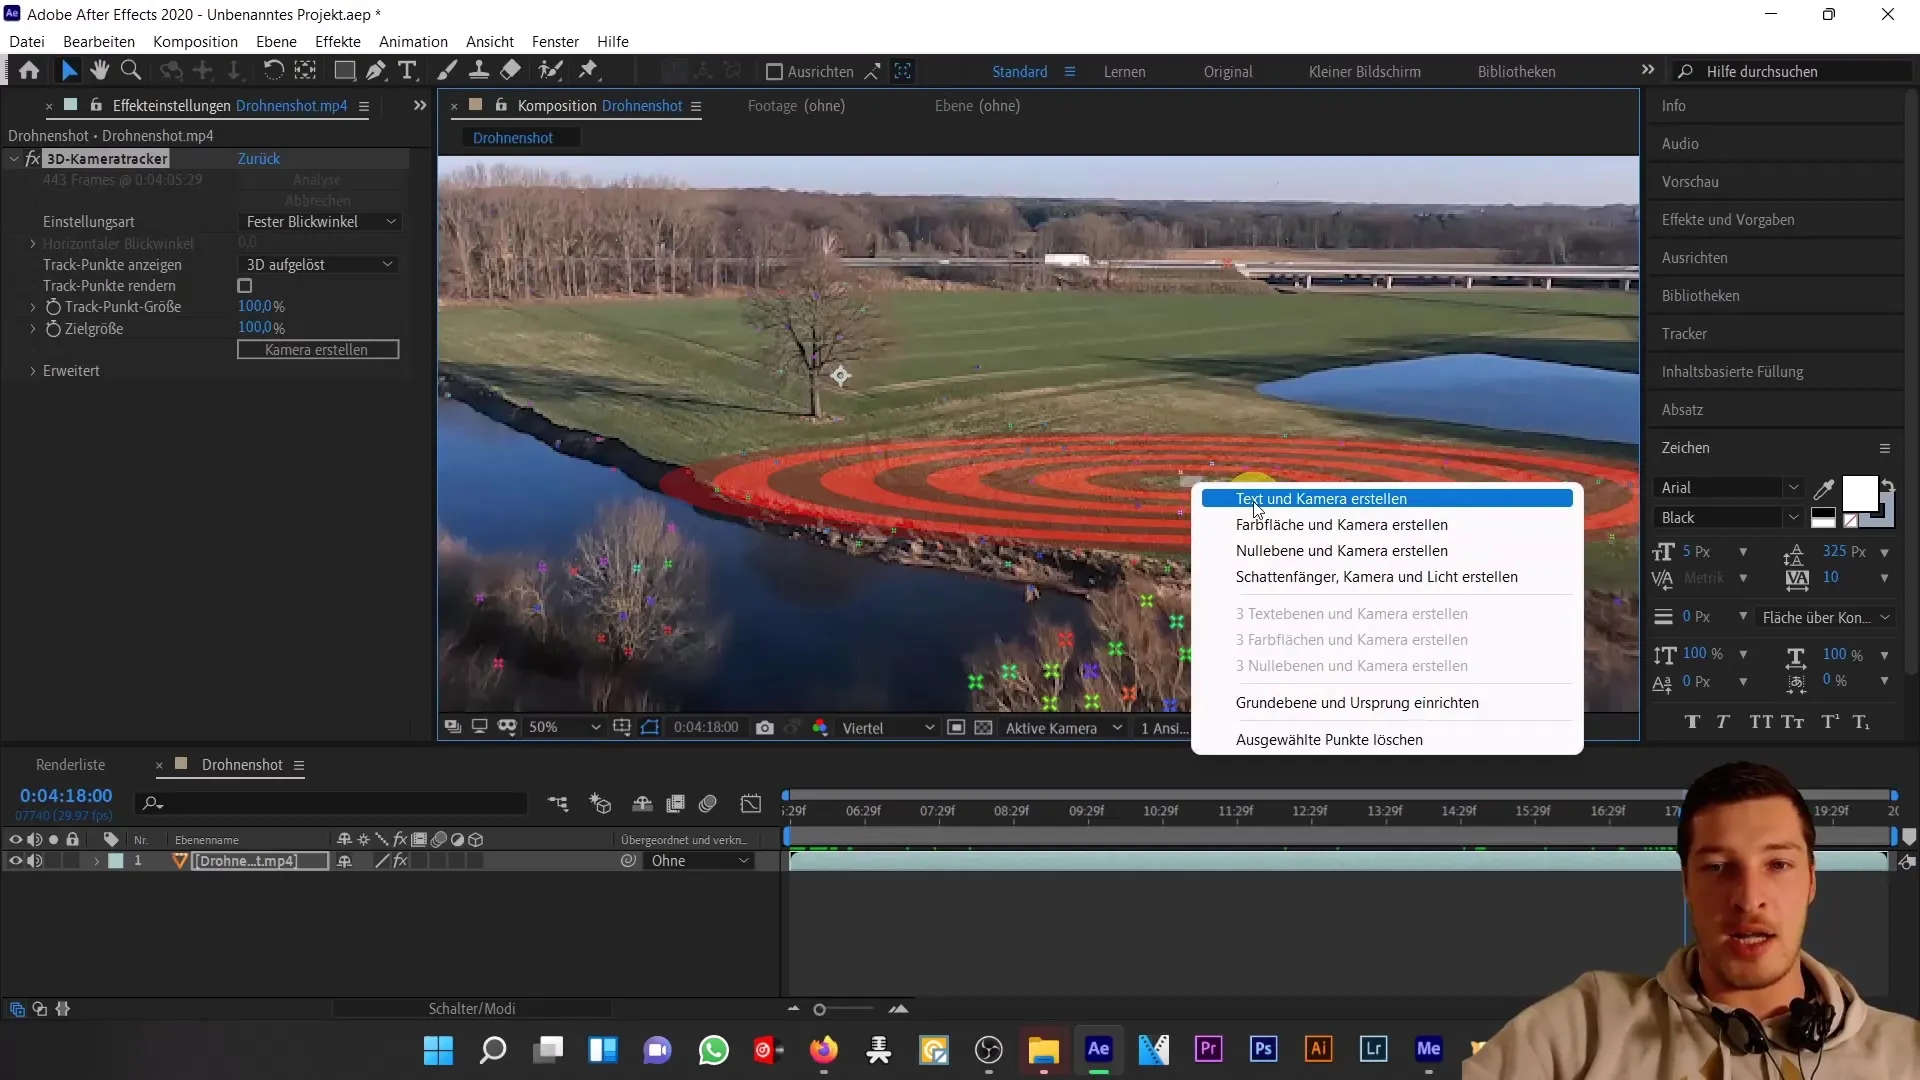Open the Einstellungsart Fester Blickwinkel dropdown

[320, 222]
